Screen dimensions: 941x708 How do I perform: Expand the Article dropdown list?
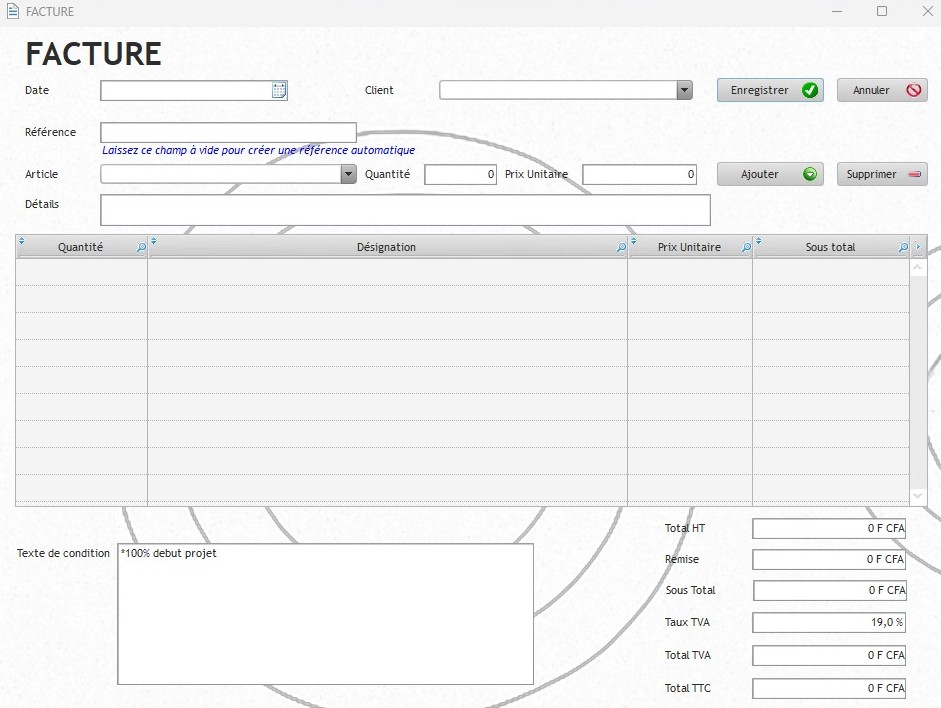[x=348, y=175]
